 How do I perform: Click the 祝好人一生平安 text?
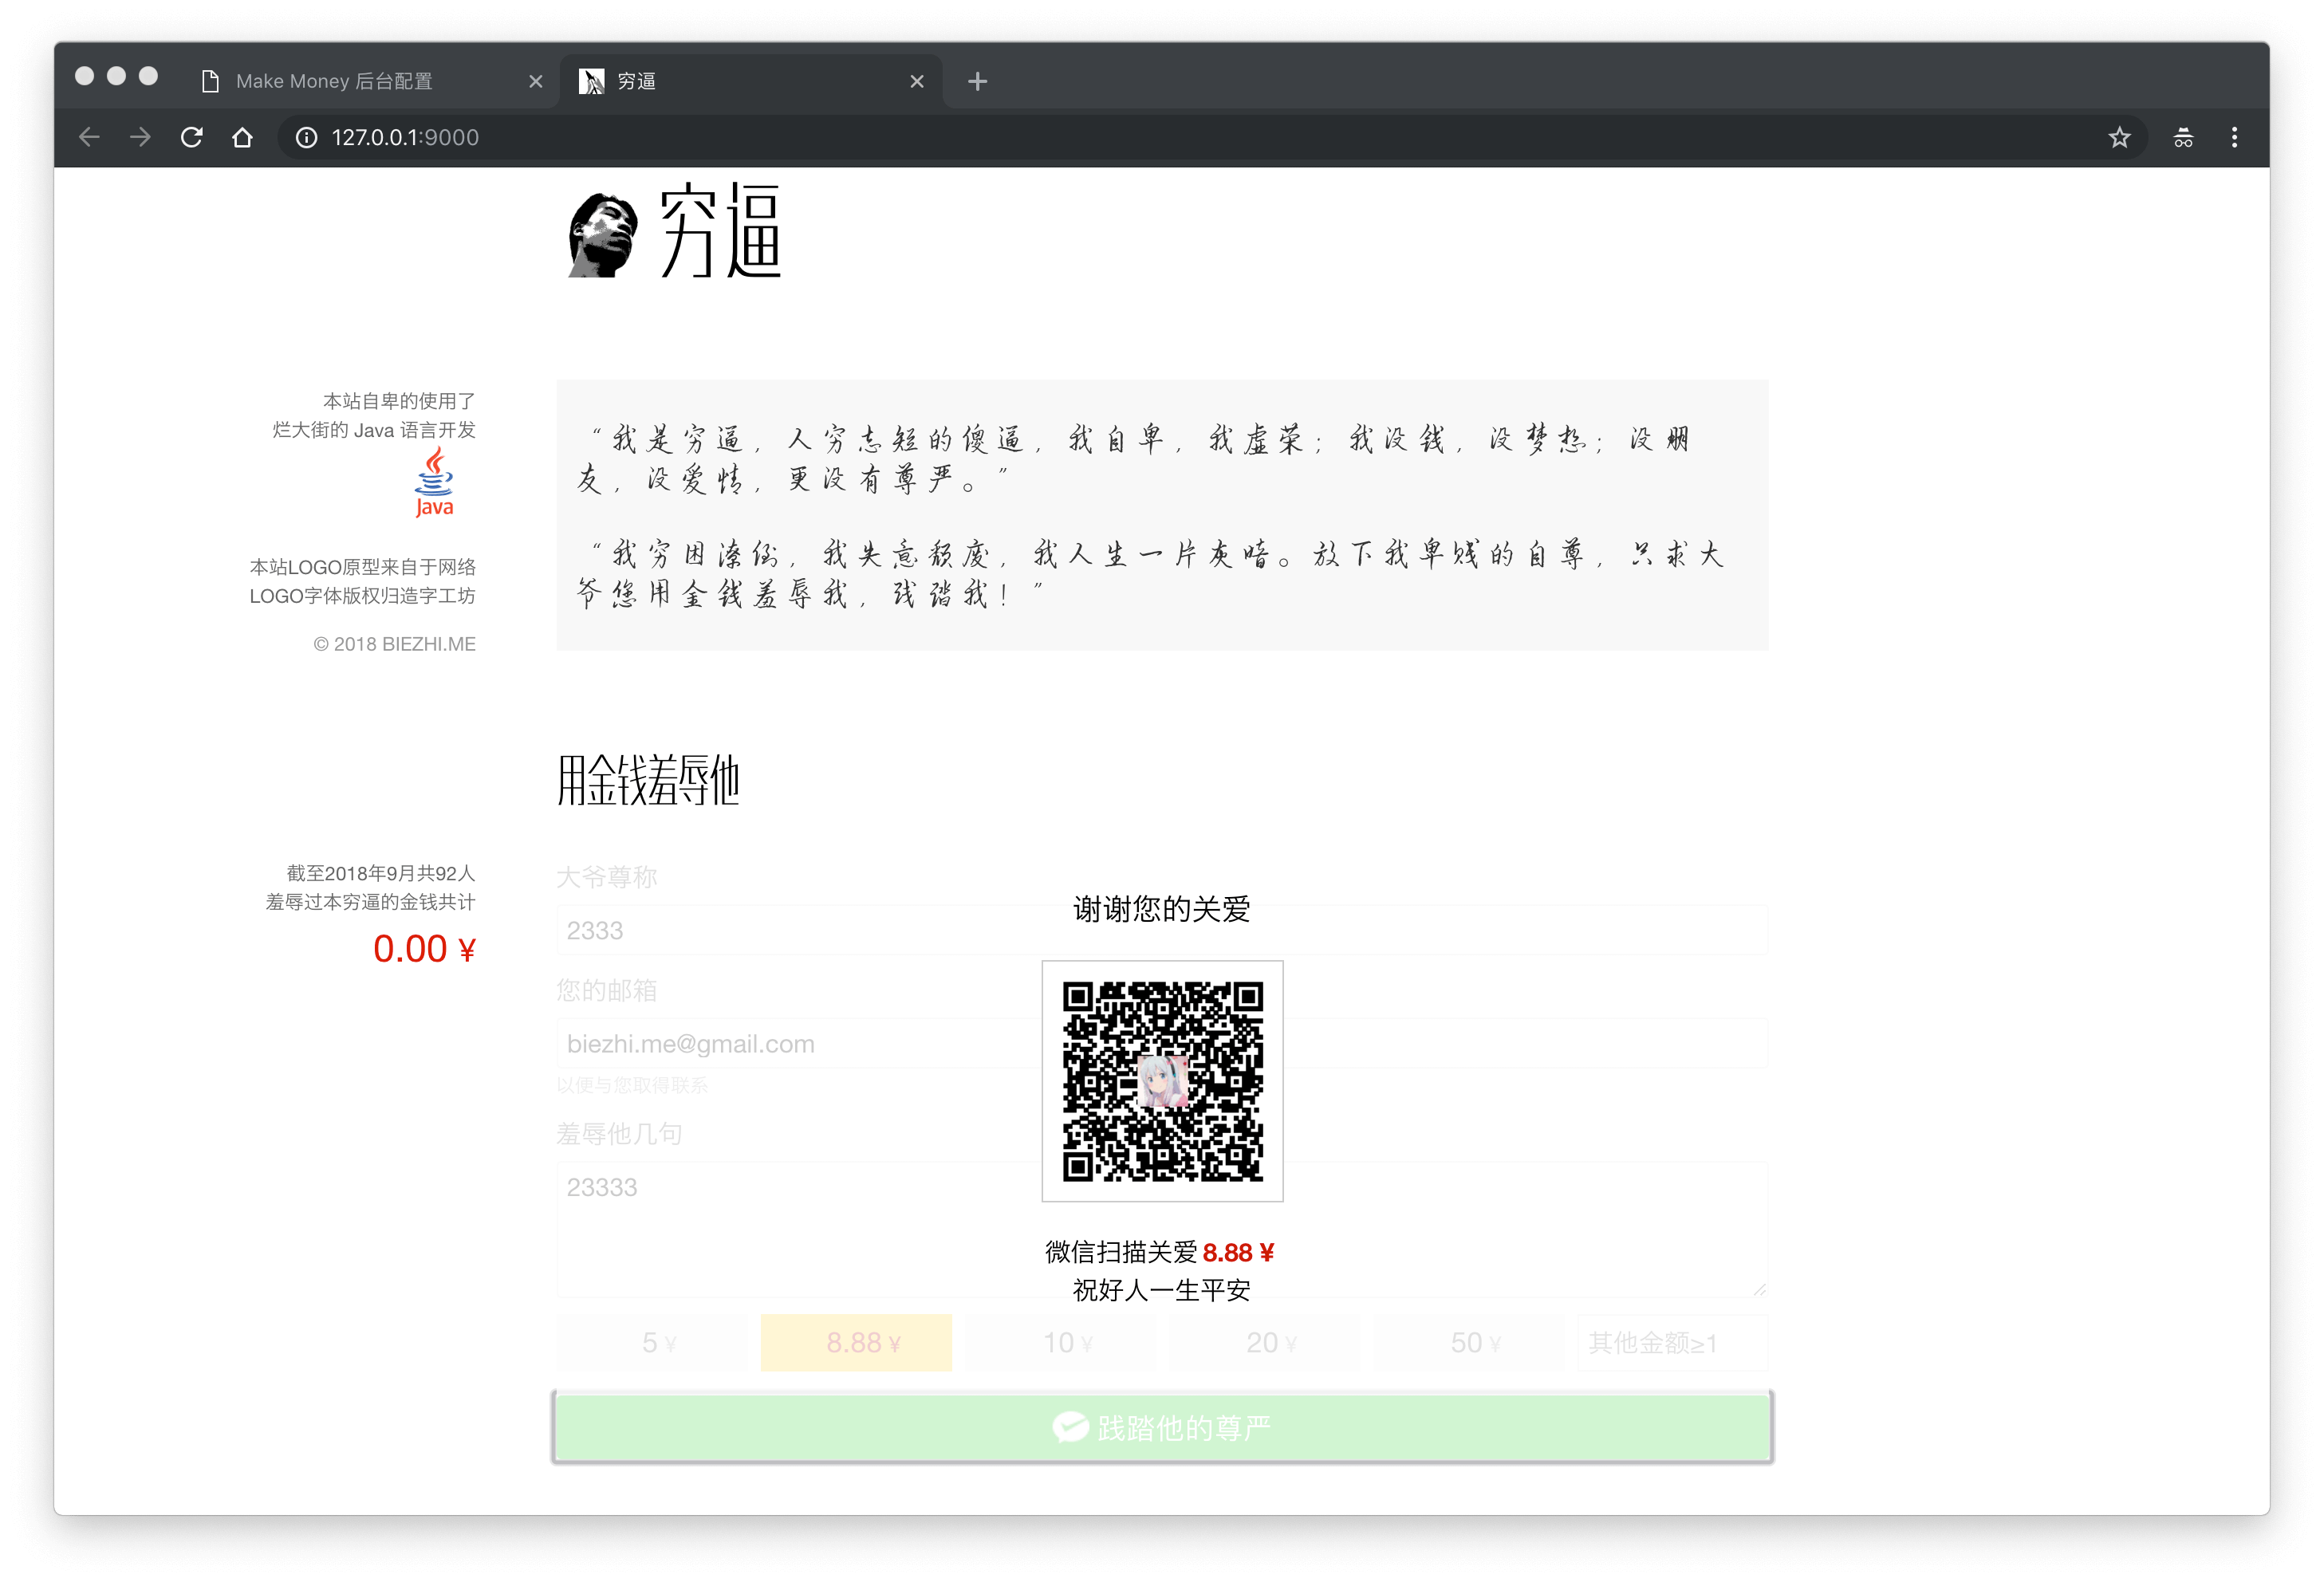[x=1162, y=1290]
